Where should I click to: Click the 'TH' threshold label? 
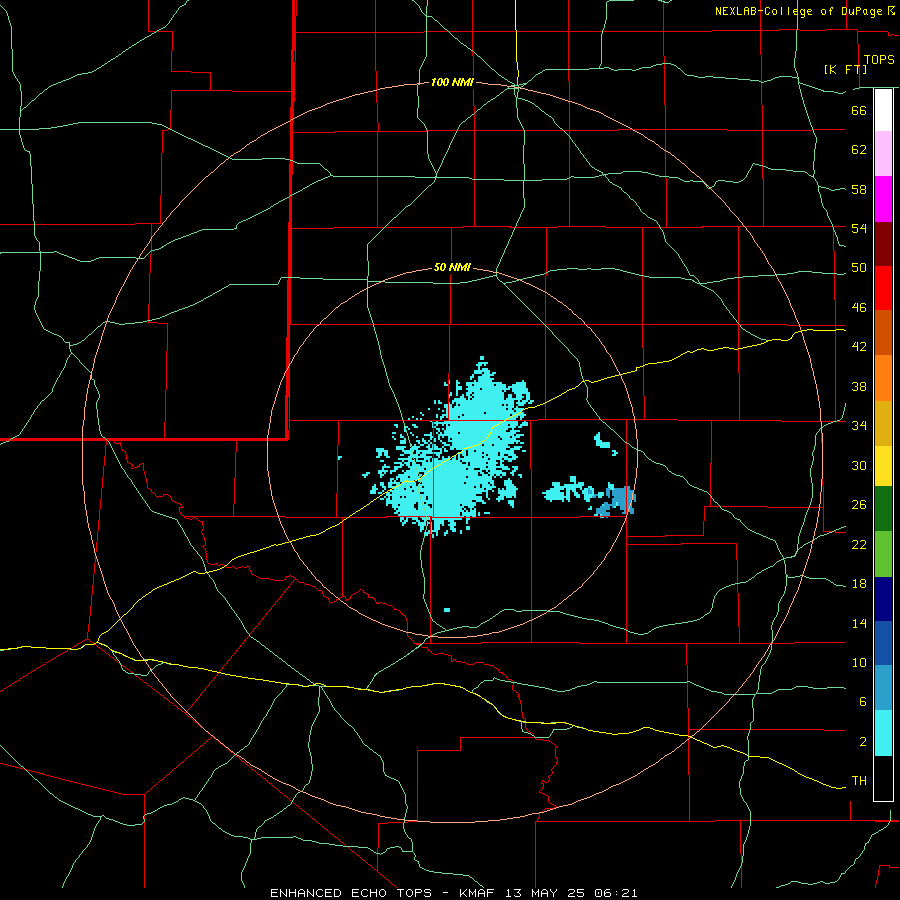pyautogui.click(x=859, y=781)
